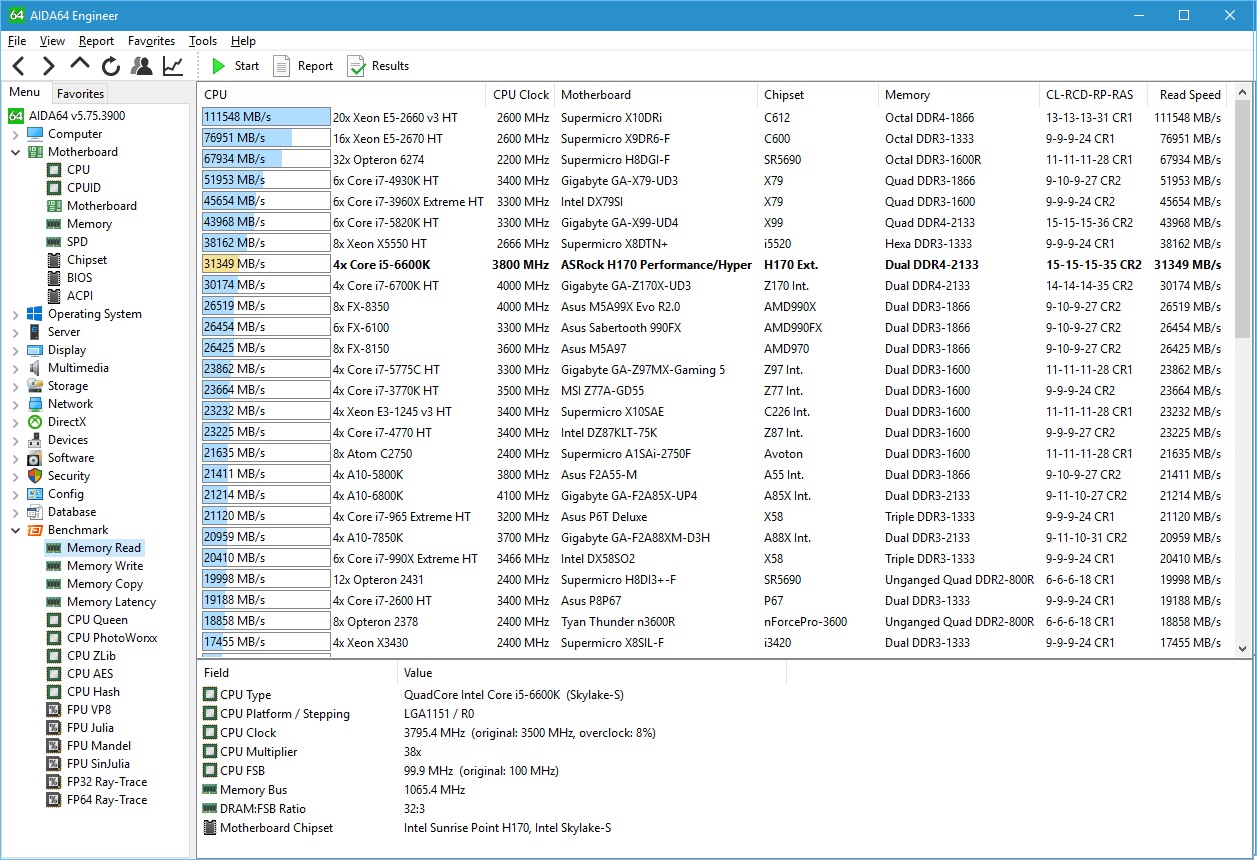Screen dimensions: 1257x860
Task: Expand the Network tree node
Action: pyautogui.click(x=15, y=404)
